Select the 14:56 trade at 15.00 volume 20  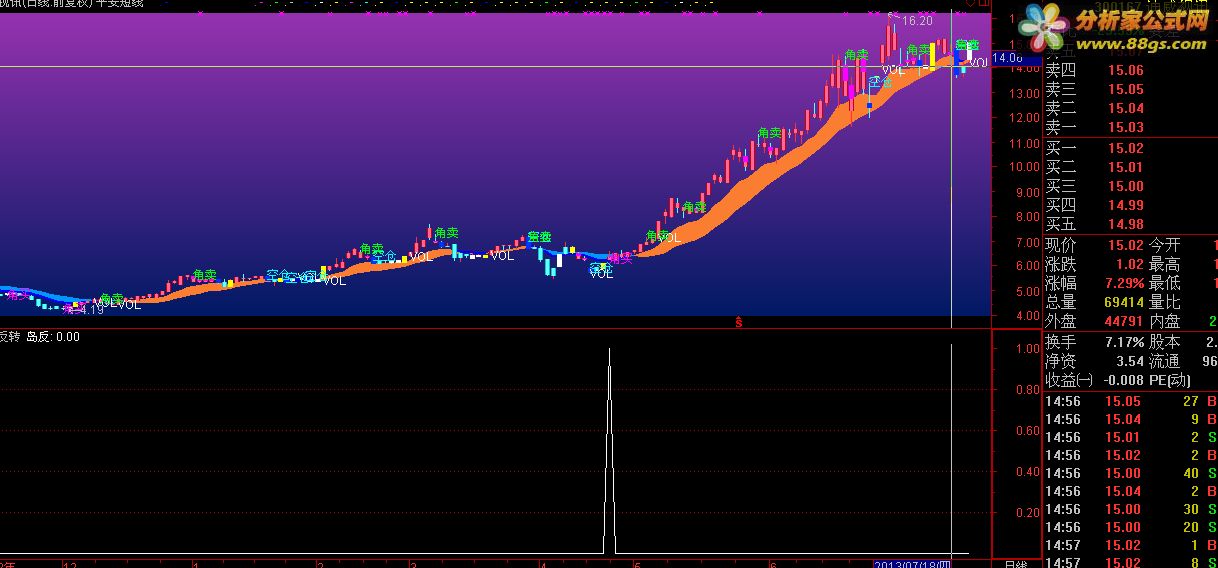point(1131,527)
